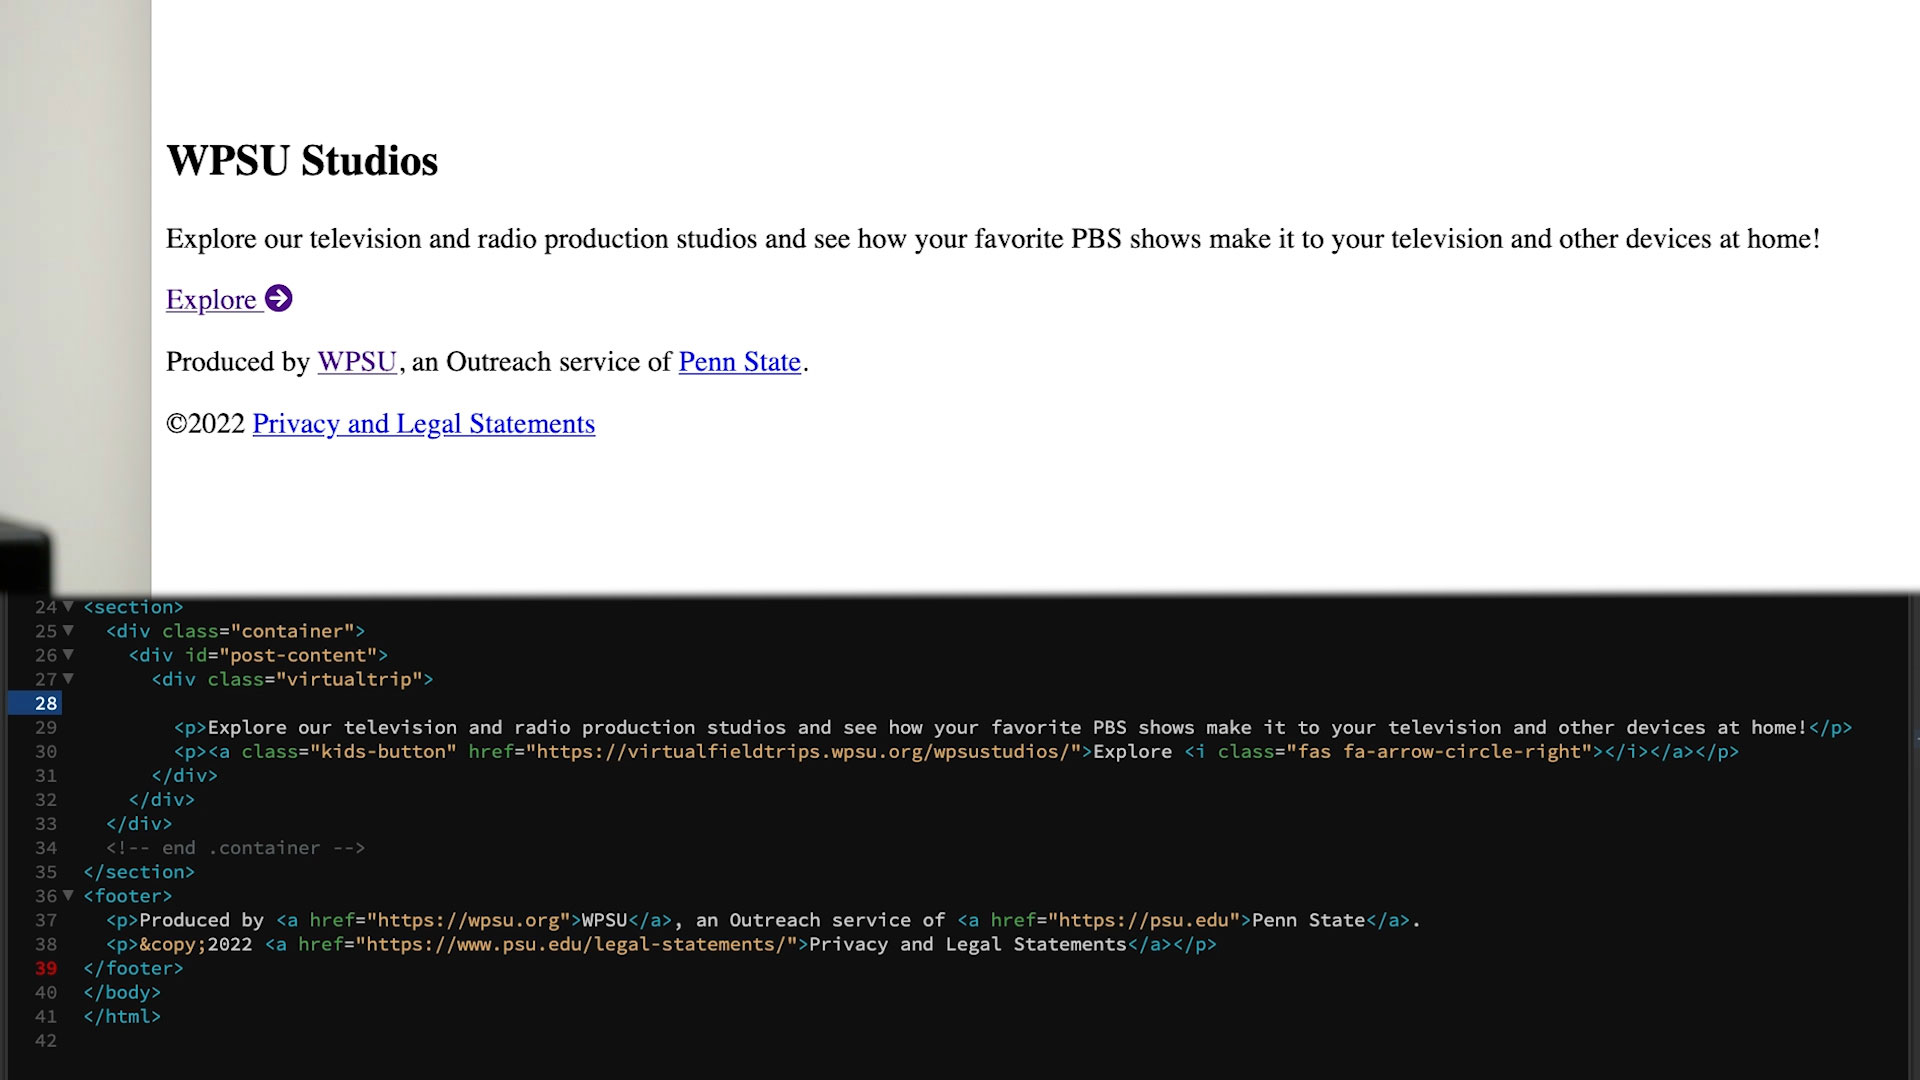
Task: Click the virtualfieldtrips.wpsu.org href in code
Action: click(804, 751)
